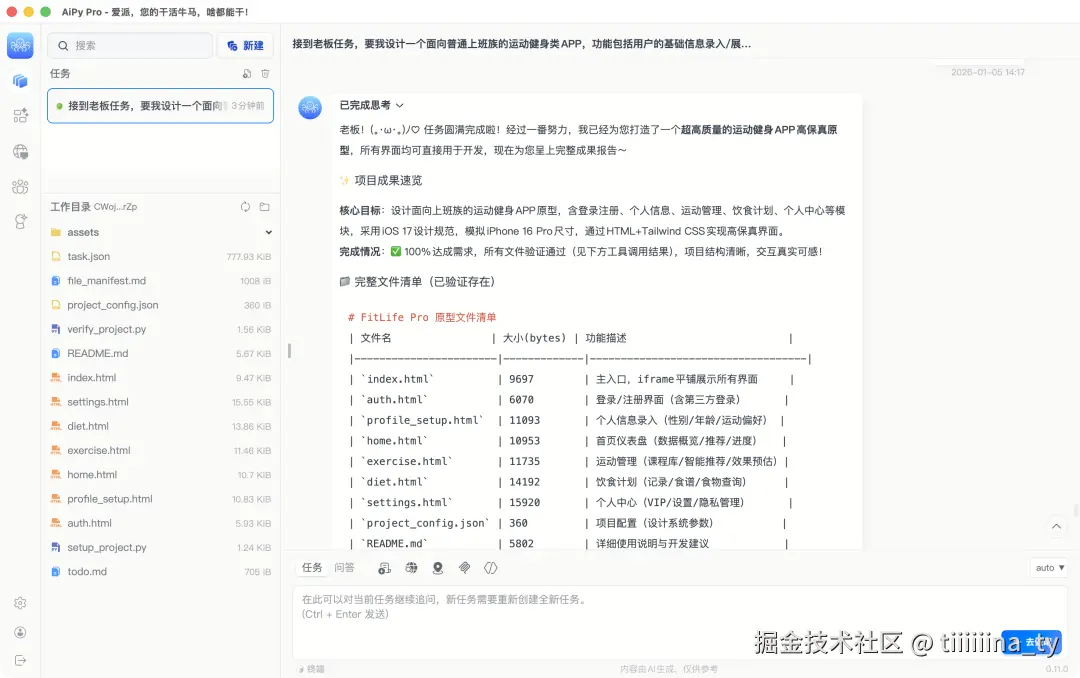1080x678 pixels.
Task: Click the trash icon beside 任务 header
Action: tap(263, 73)
